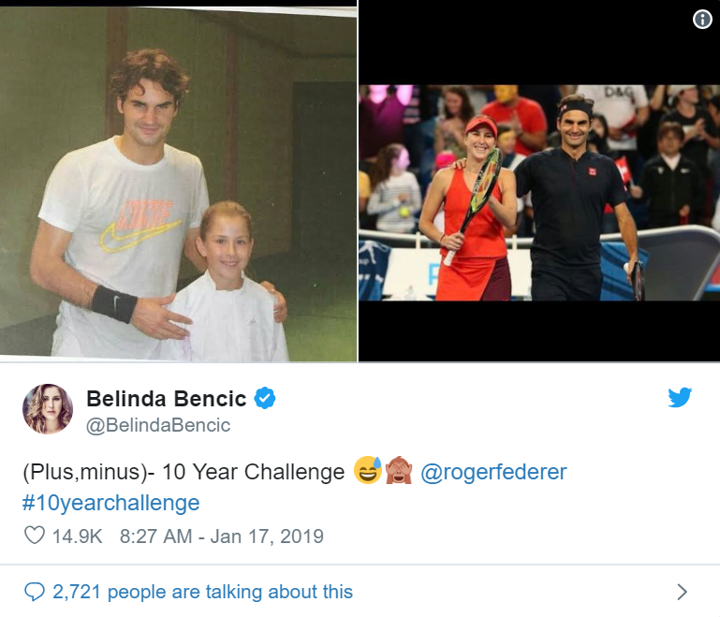Viewport: 720px width, 617px height.
Task: Click the Belinda Bencic display name
Action: point(166,399)
